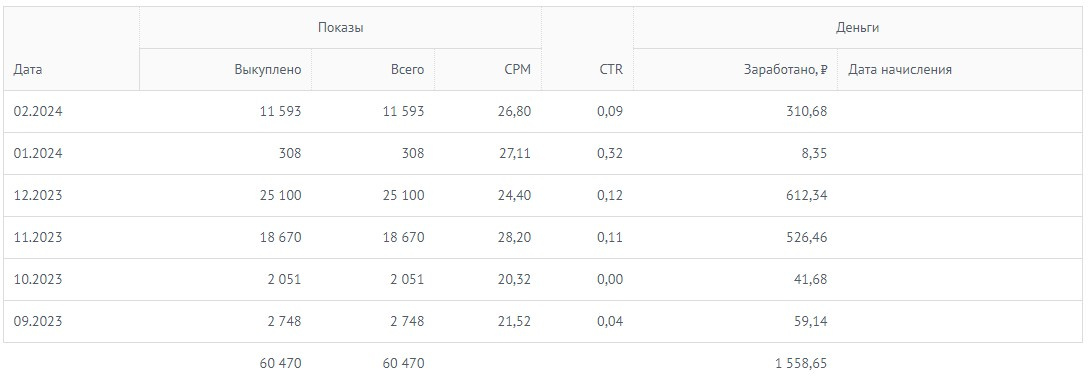Screen dimensions: 1088x387
Task: Click the total earnings 1 558,65
Action: [x=801, y=363]
